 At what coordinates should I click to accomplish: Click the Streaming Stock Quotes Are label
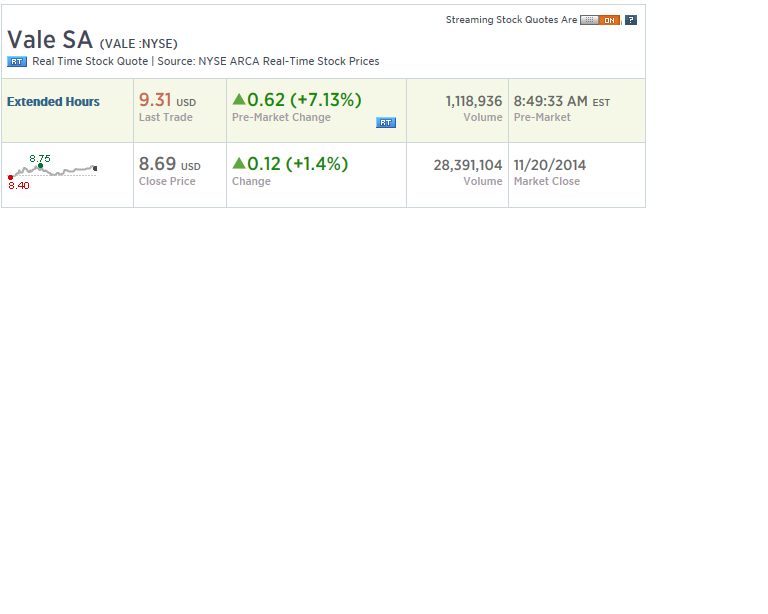(x=511, y=20)
